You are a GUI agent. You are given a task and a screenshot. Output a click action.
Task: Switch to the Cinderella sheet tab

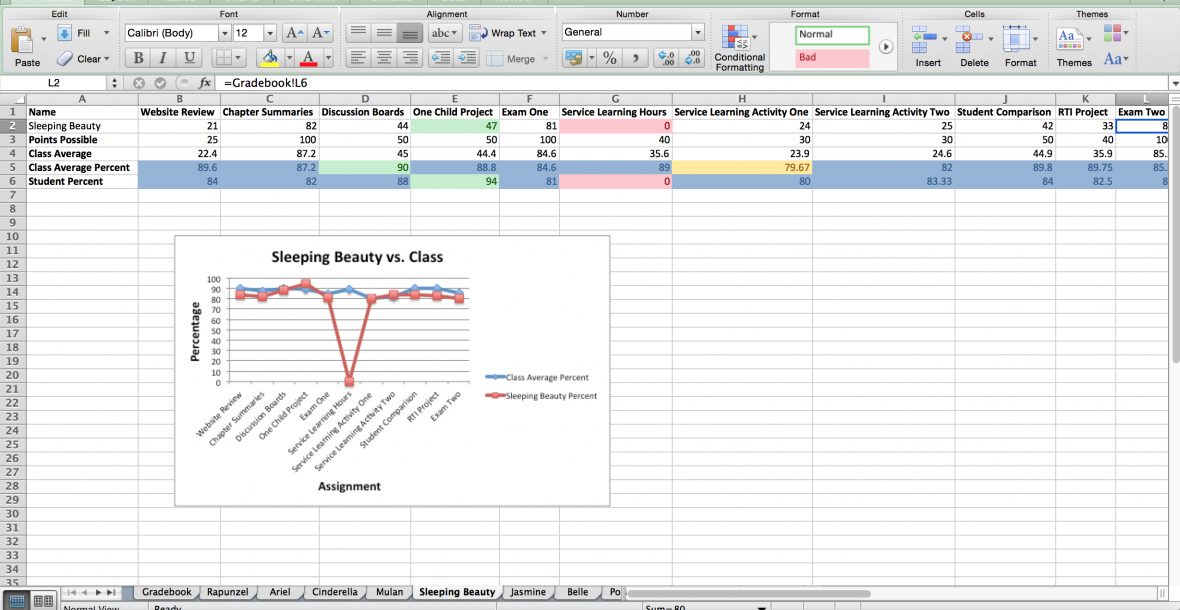(334, 592)
